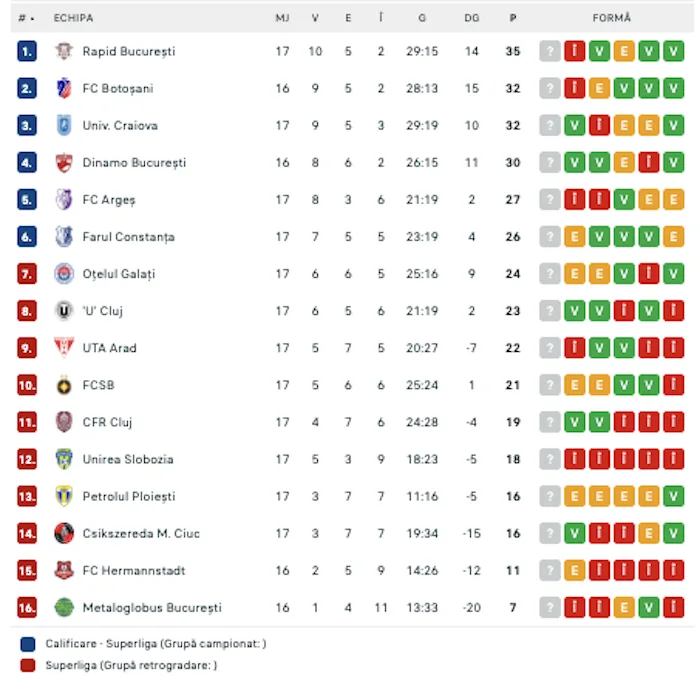Sort standings by the P points header
This screenshot has width=700, height=680.
pyautogui.click(x=513, y=18)
